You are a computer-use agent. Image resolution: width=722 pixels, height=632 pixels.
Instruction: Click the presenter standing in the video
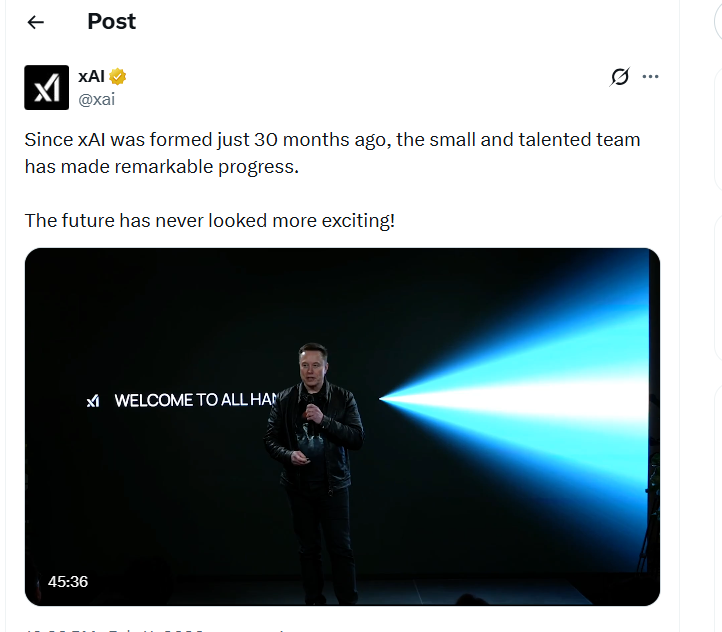[x=313, y=460]
